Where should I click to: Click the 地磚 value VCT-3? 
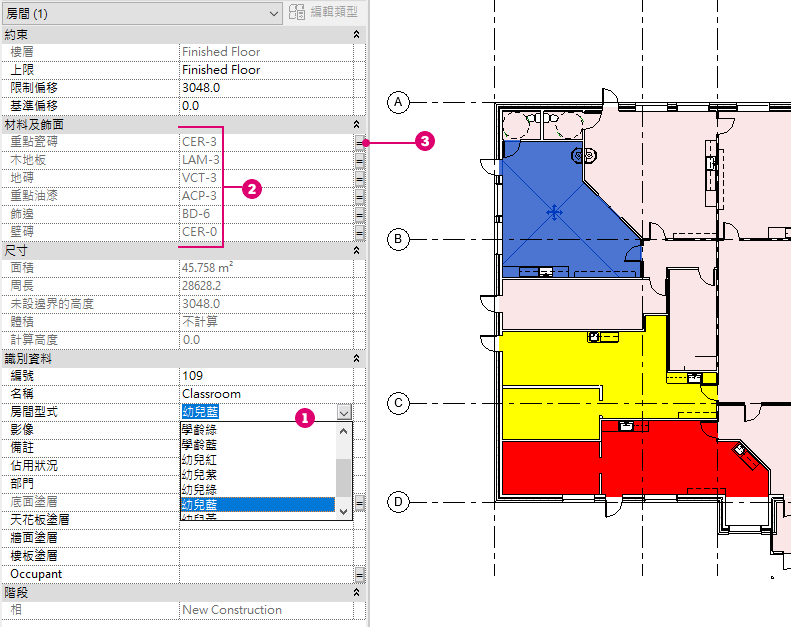[200, 179]
